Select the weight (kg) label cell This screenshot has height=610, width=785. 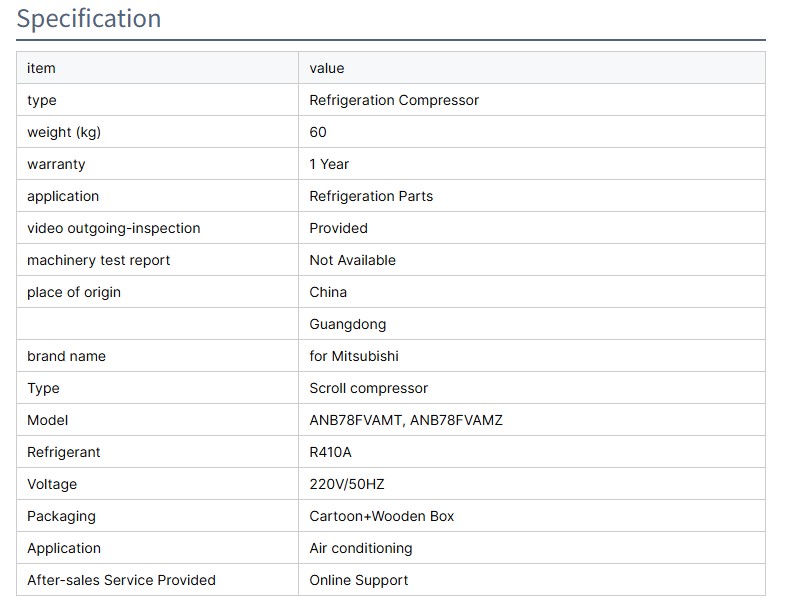(x=64, y=132)
